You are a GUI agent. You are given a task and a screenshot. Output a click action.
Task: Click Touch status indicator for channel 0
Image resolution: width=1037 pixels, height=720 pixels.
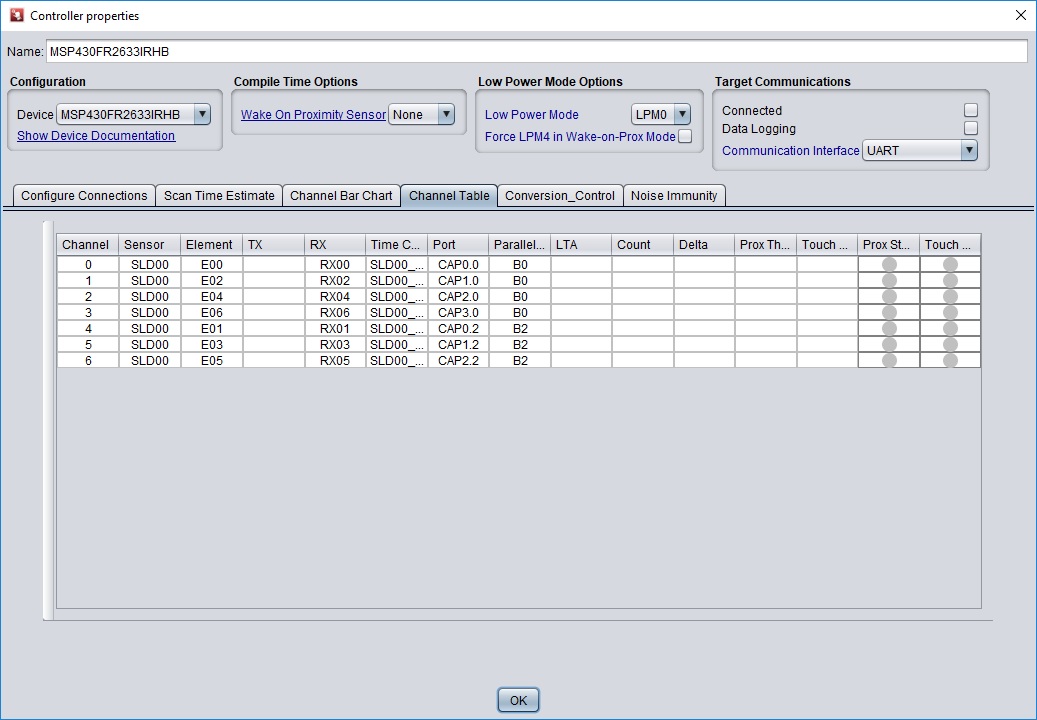[950, 264]
